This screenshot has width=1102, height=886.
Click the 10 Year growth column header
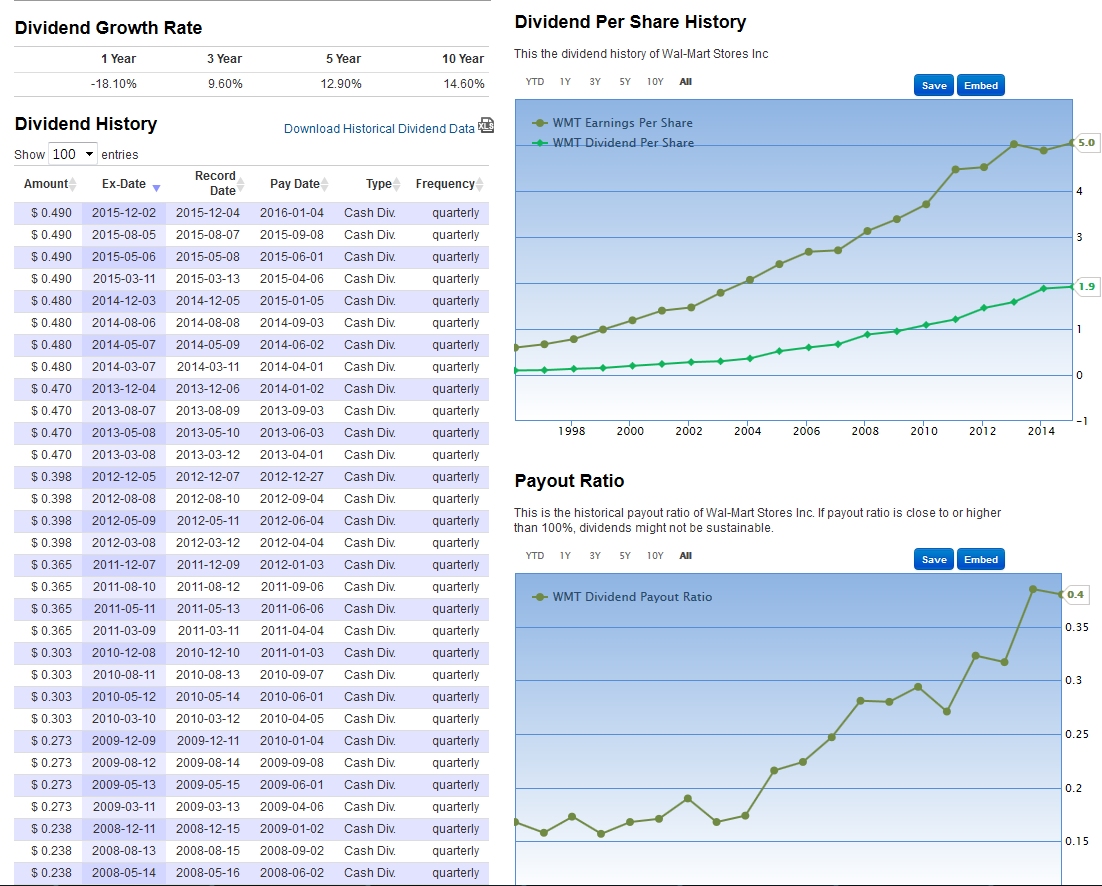tap(462, 59)
